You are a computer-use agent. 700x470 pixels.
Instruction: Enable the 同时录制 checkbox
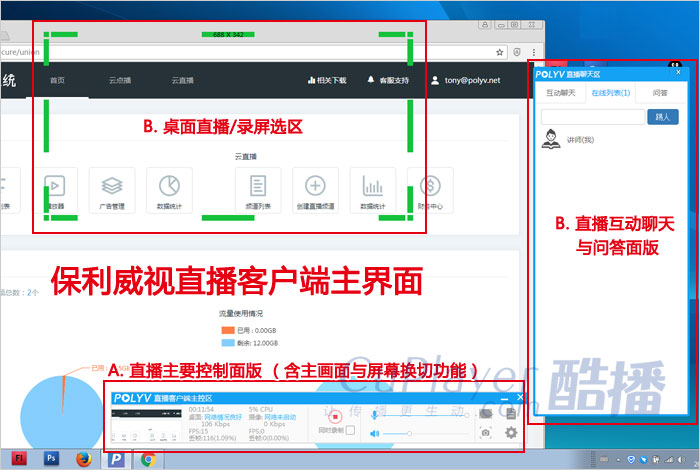350,430
